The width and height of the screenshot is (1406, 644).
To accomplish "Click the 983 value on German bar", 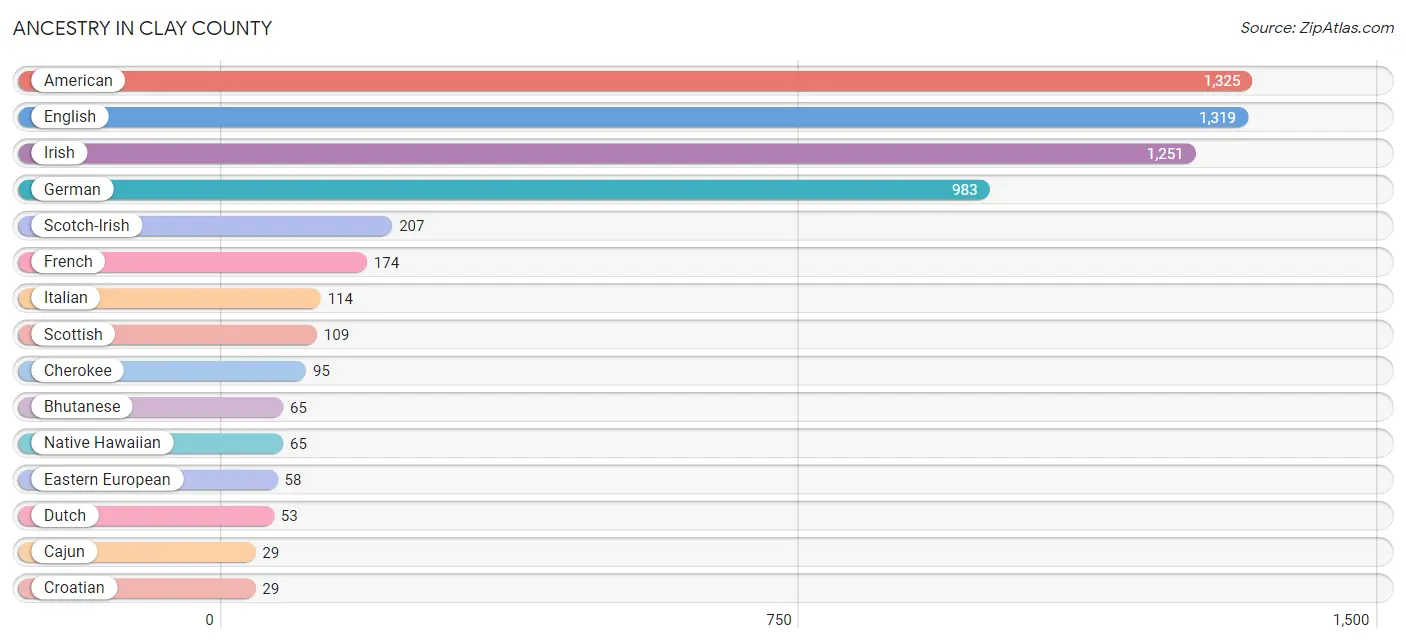I will click(965, 190).
